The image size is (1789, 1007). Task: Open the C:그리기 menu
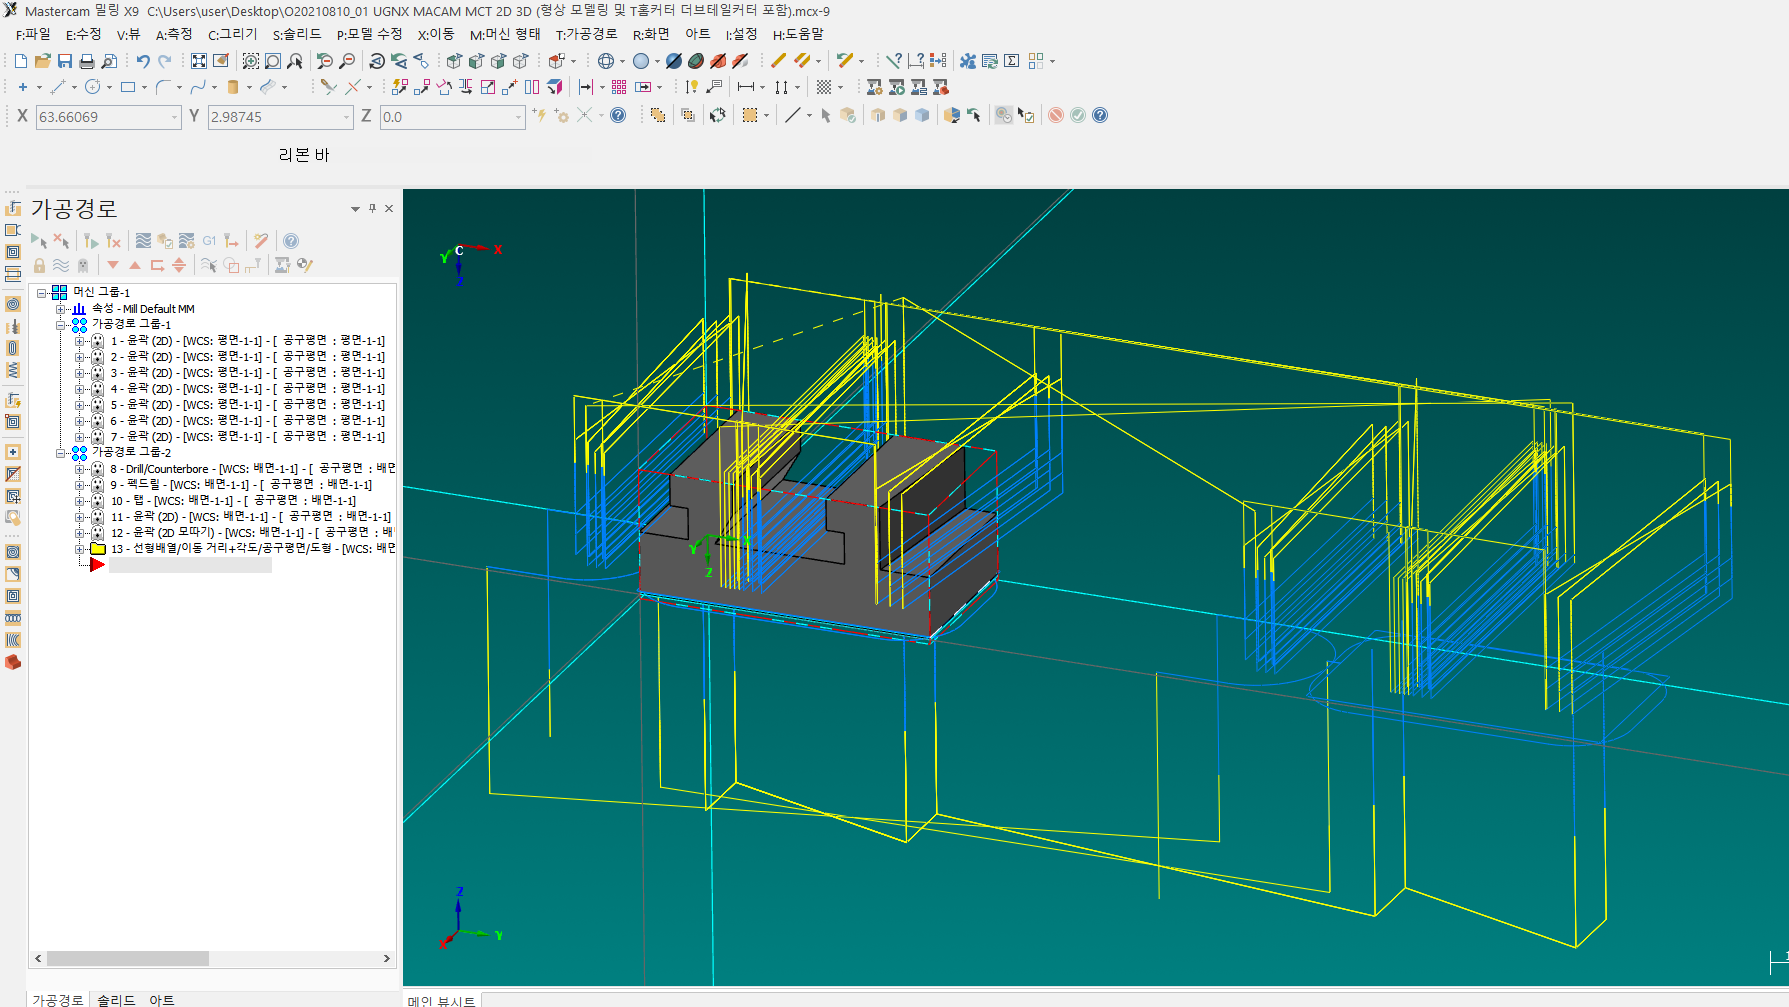(x=233, y=34)
